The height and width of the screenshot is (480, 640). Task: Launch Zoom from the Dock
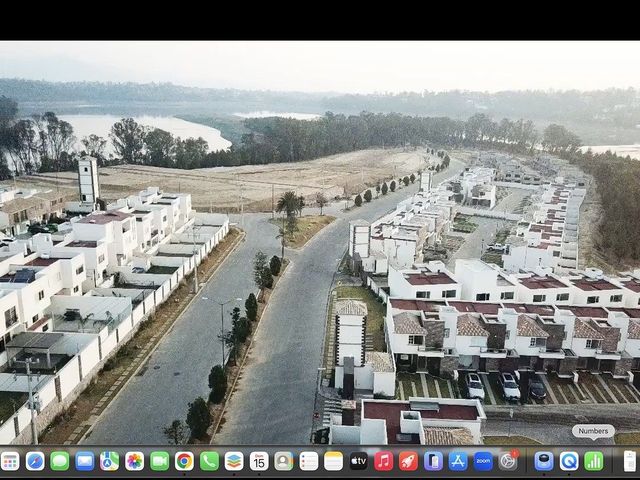[x=483, y=461]
